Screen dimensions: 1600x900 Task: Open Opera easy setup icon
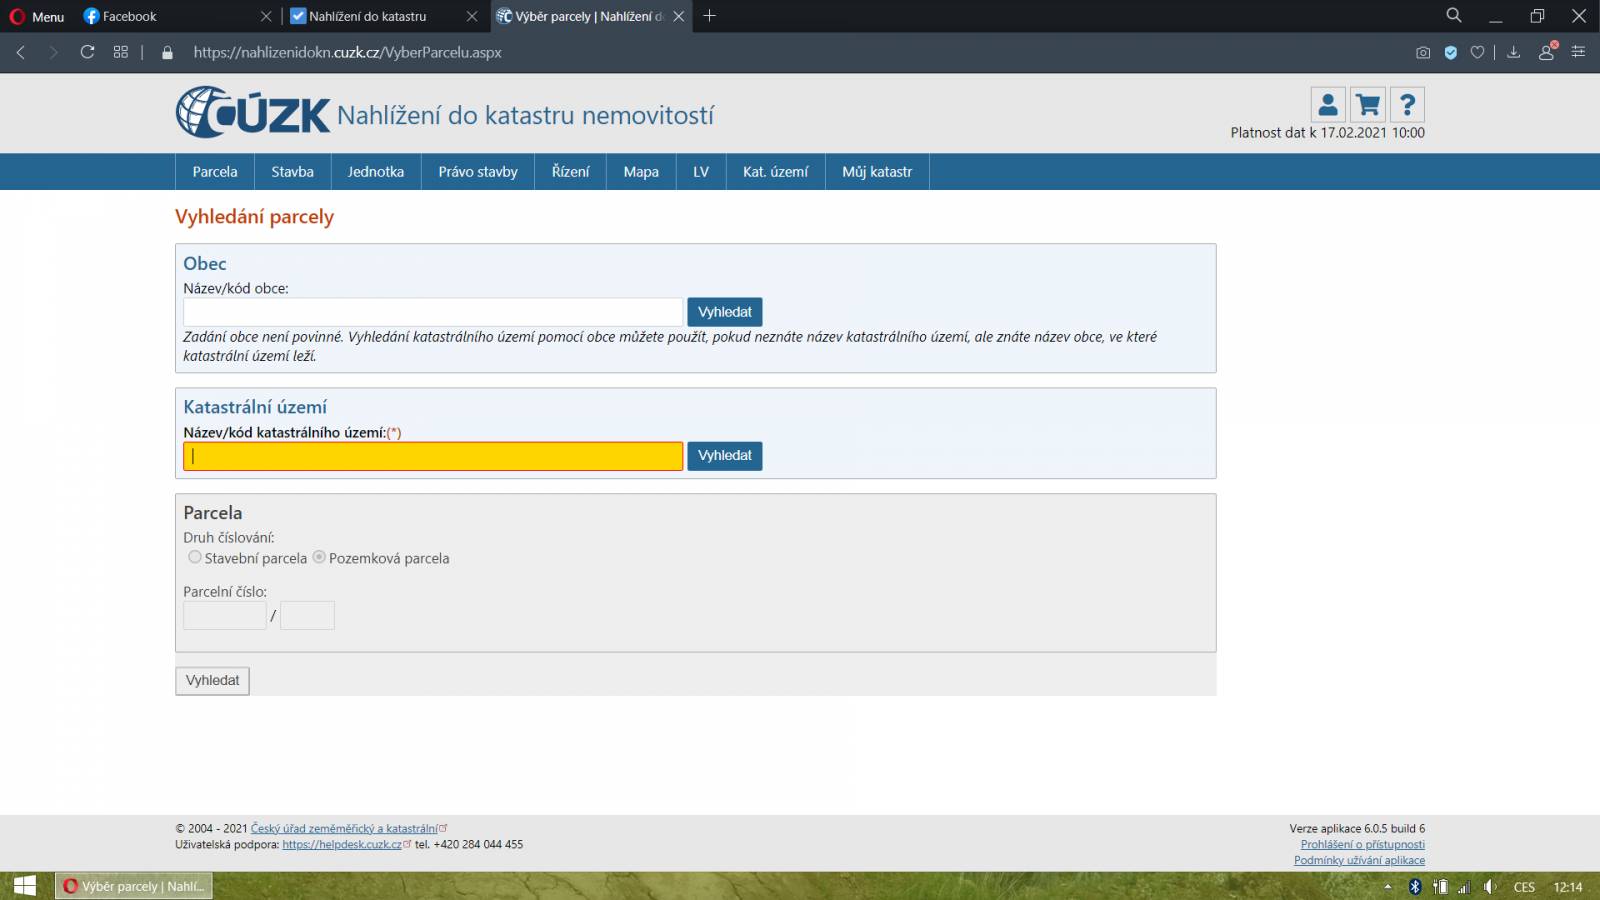[x=1579, y=52]
